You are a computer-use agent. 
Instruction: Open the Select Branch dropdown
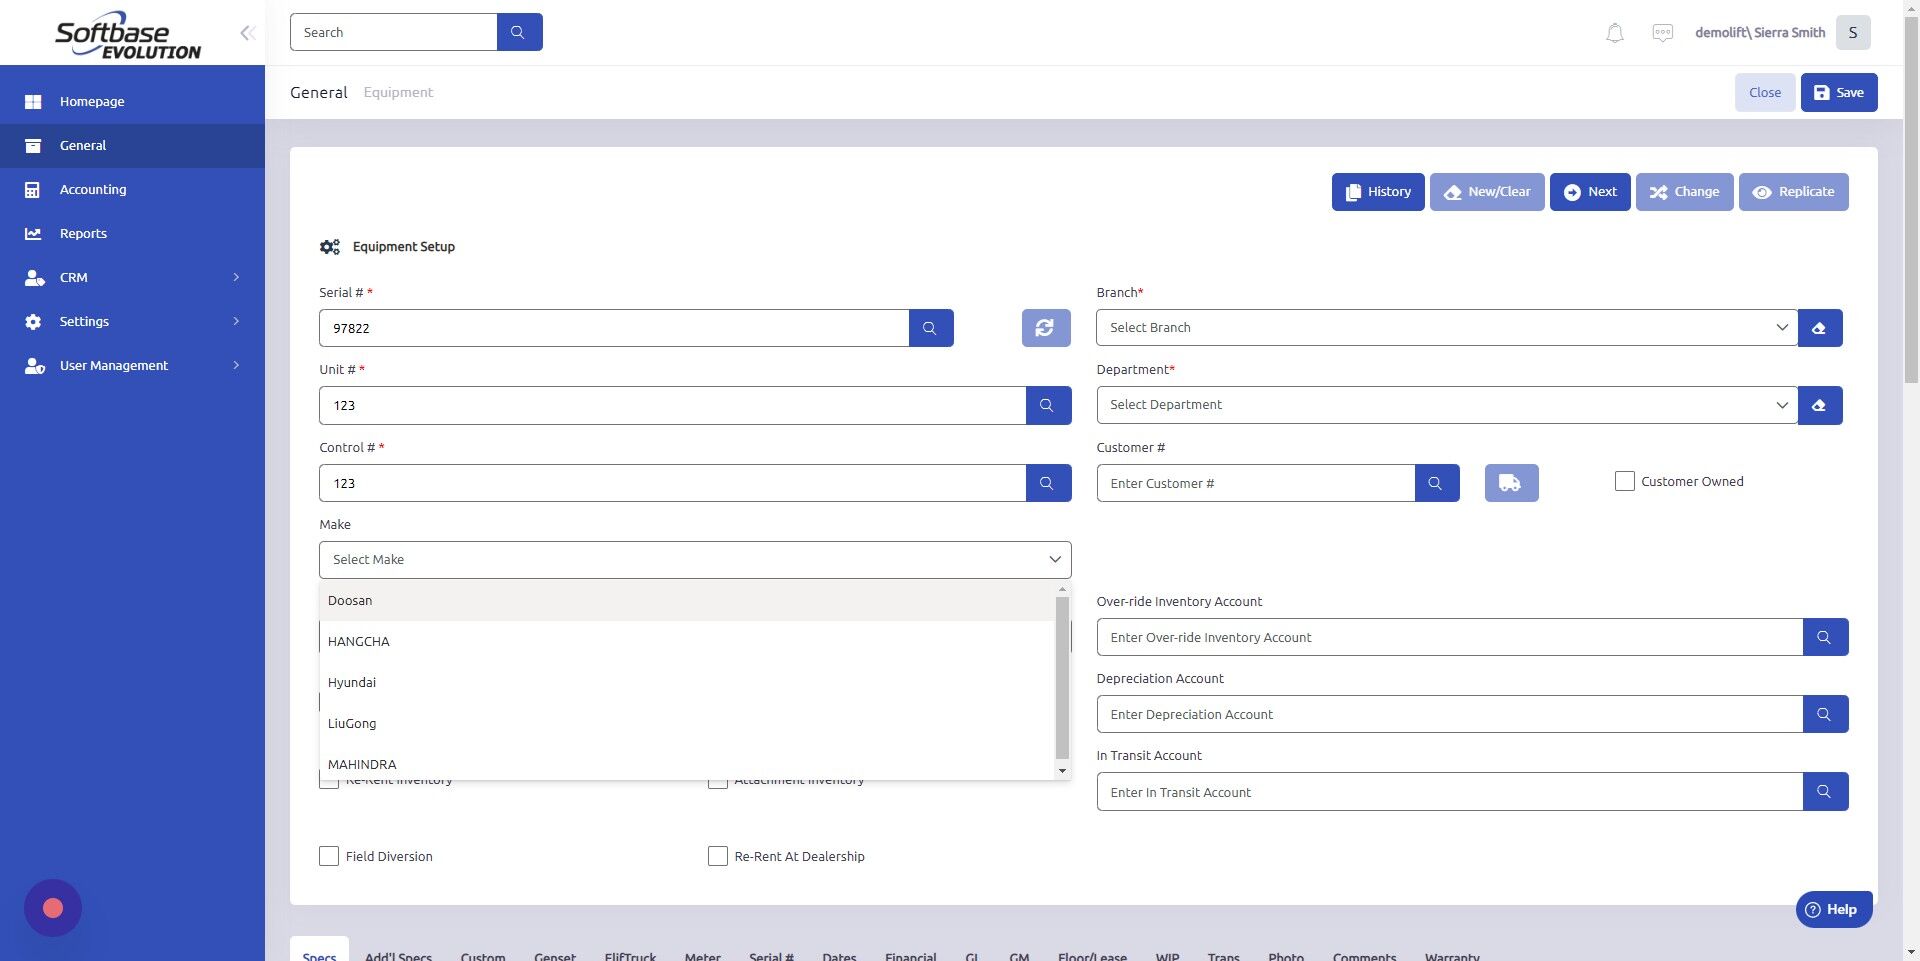(x=1445, y=327)
